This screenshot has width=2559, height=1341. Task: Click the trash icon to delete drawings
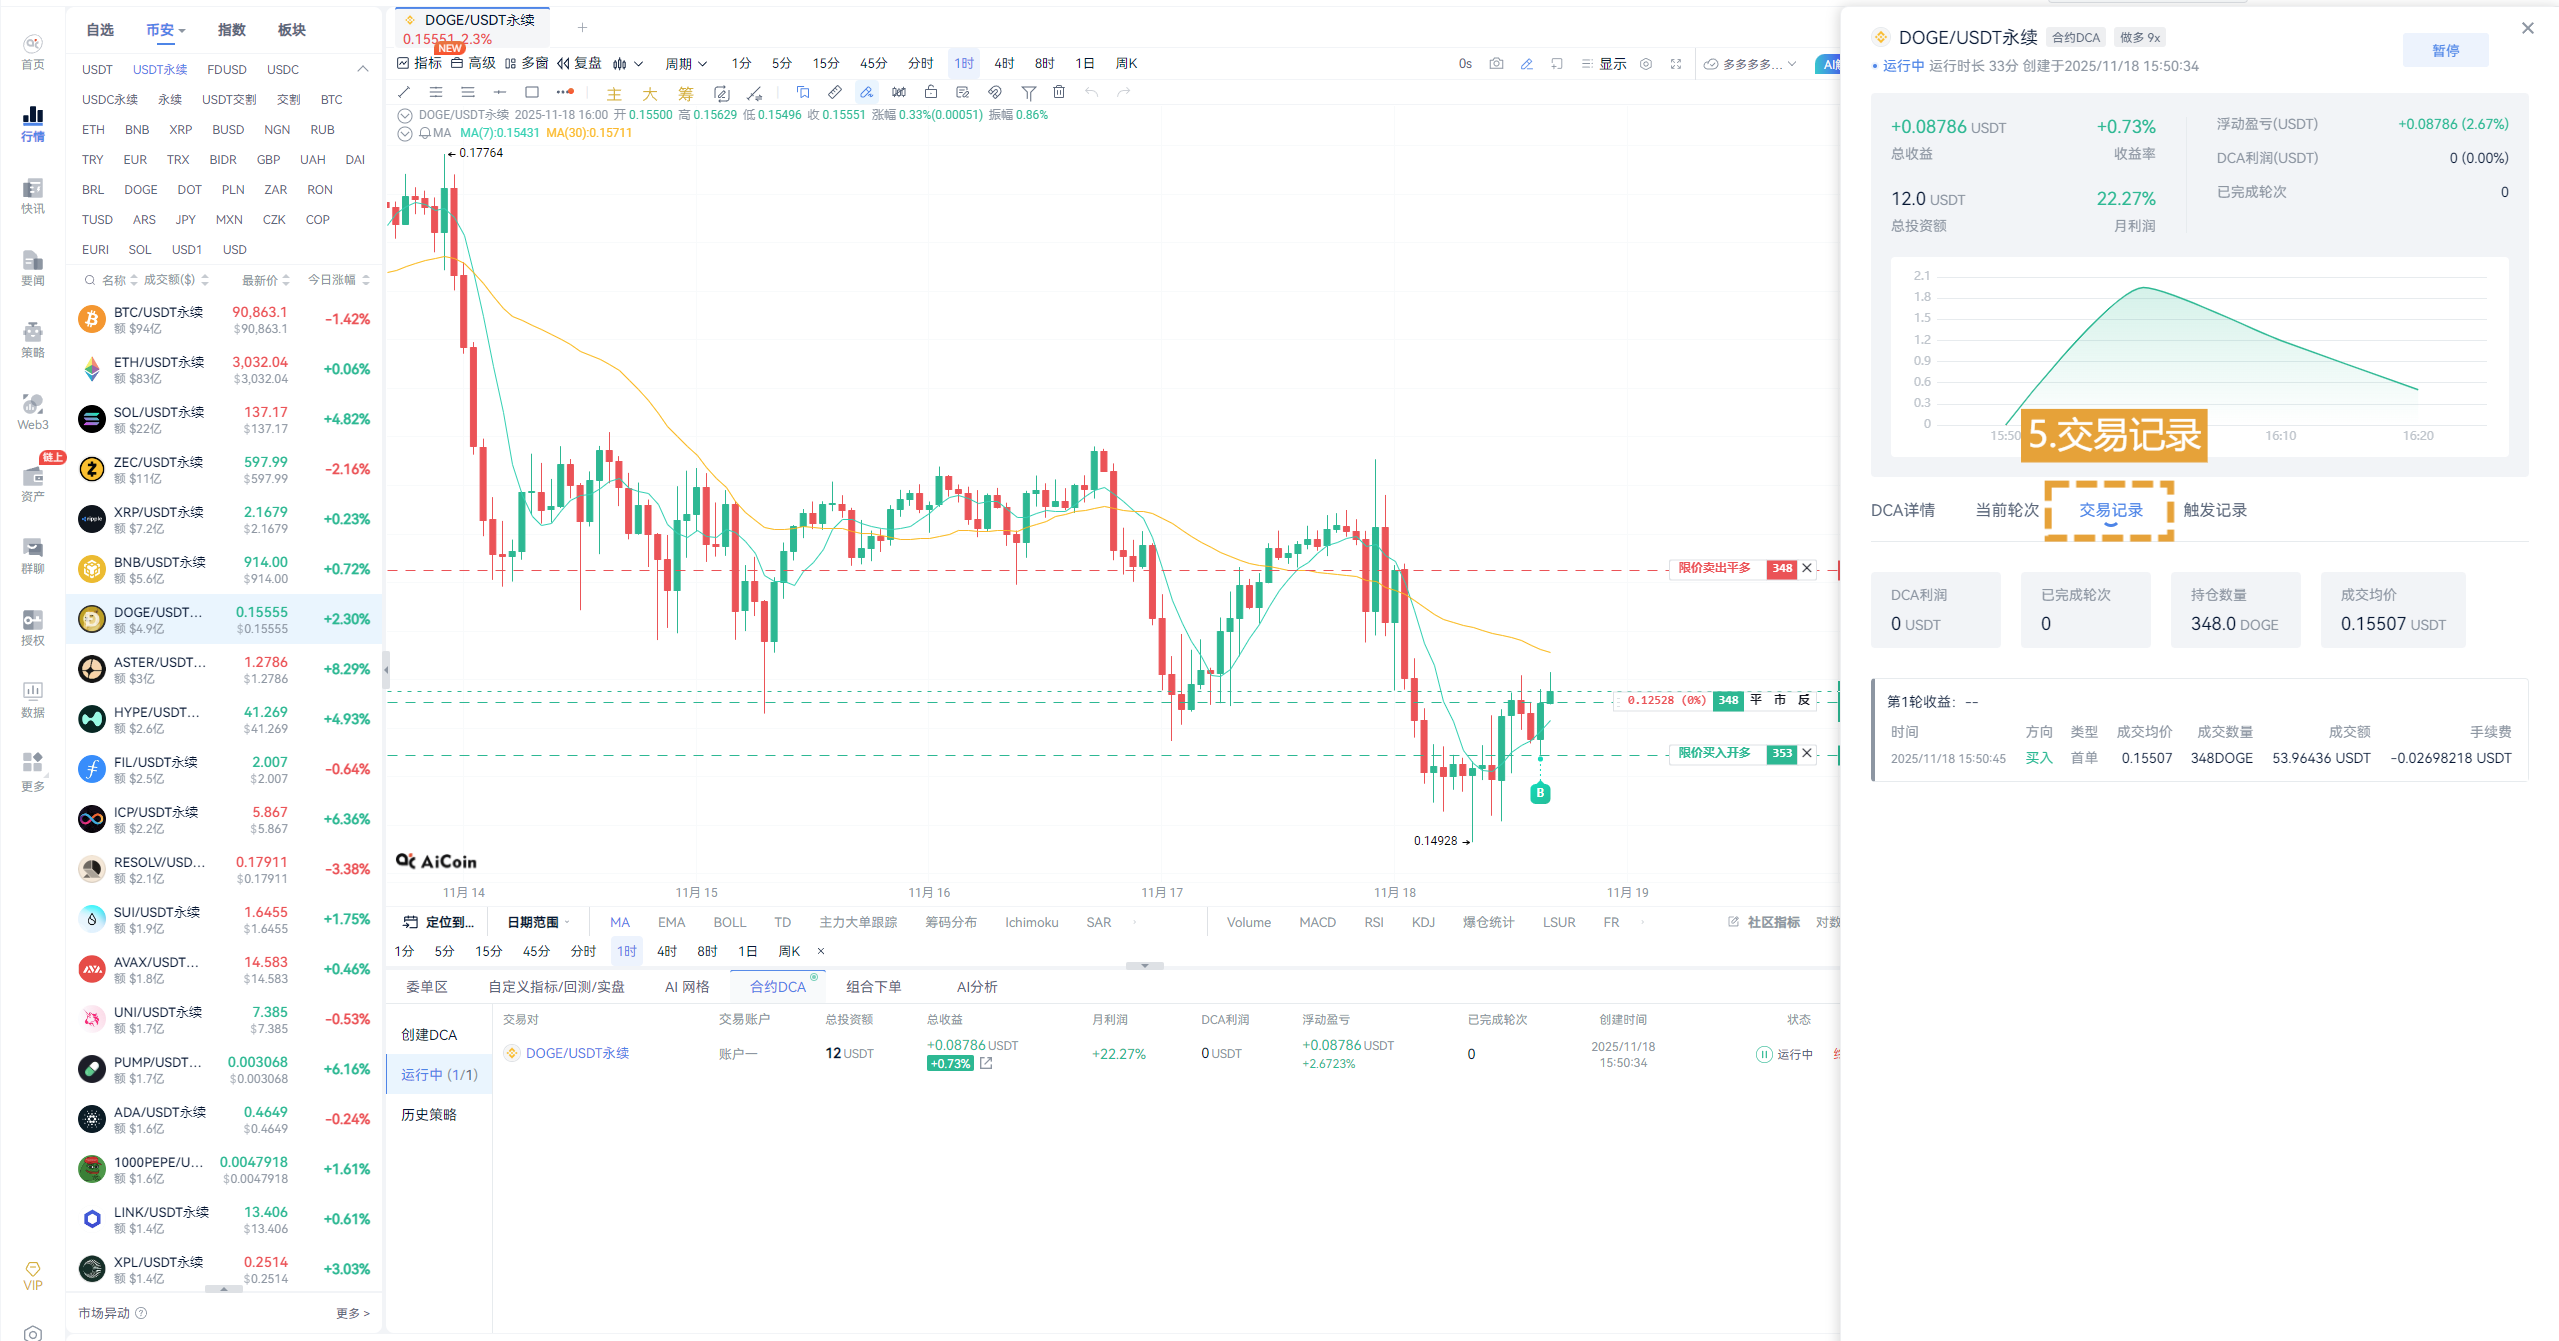tap(1059, 92)
